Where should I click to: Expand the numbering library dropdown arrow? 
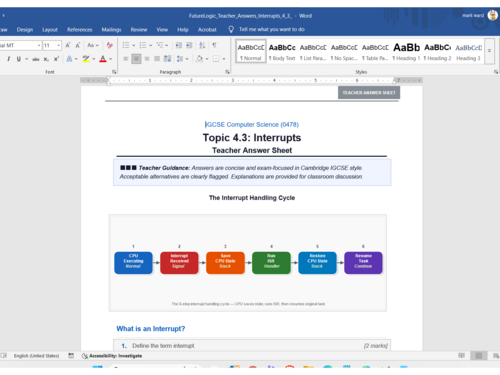(x=151, y=45)
